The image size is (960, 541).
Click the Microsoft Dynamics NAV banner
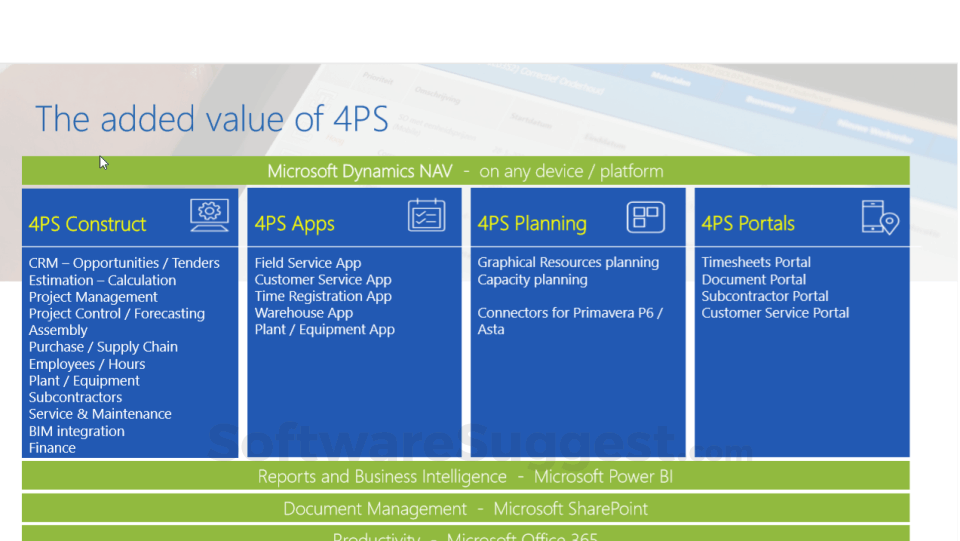click(466, 171)
